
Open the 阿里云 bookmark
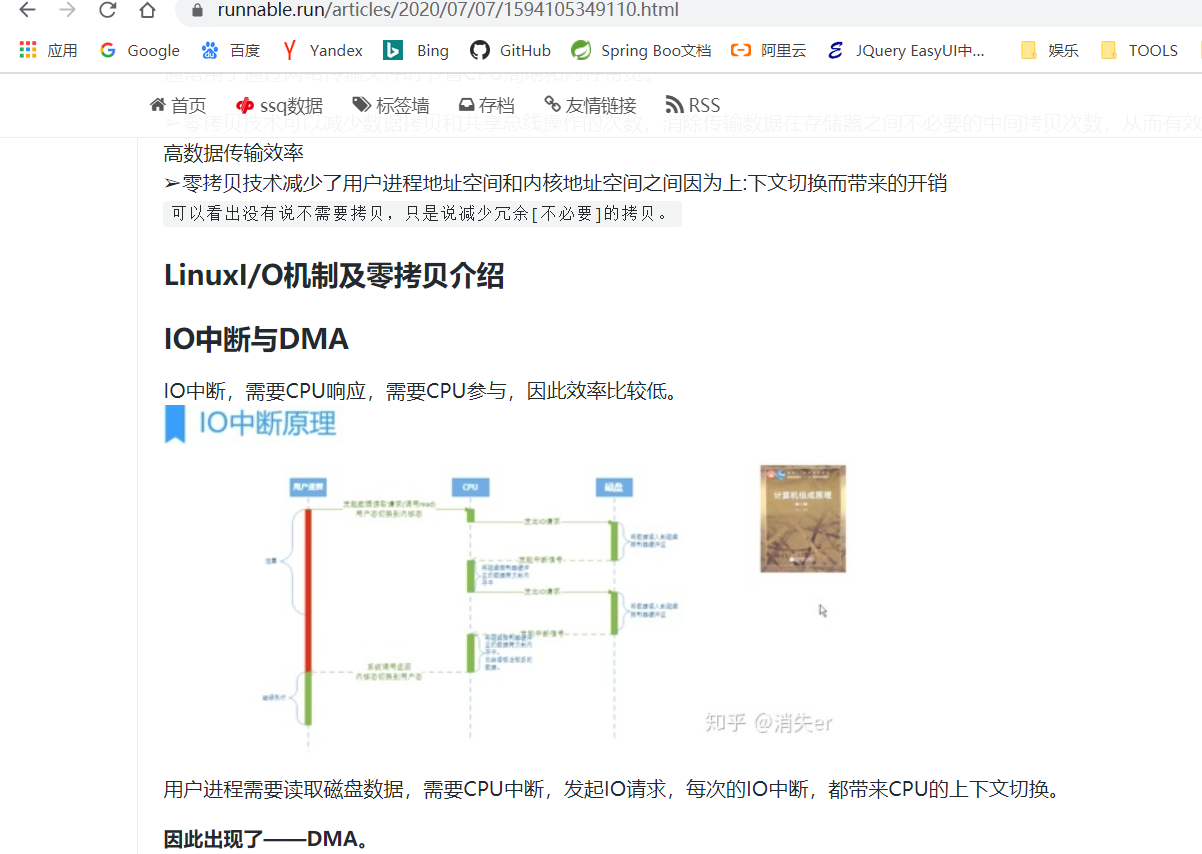769,50
